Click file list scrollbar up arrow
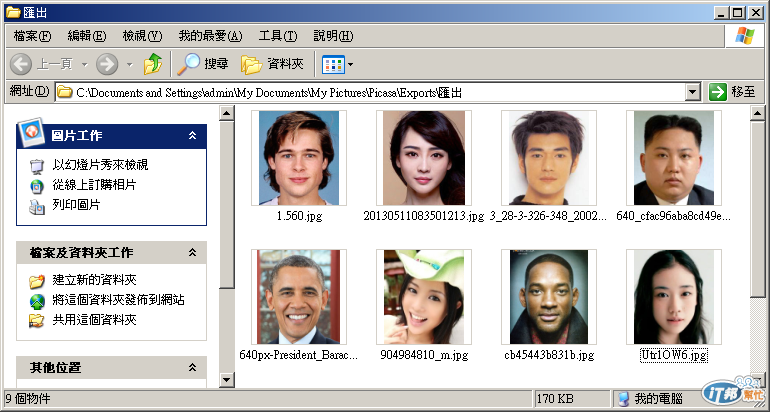Screen dimensions: 770x412 758,114
